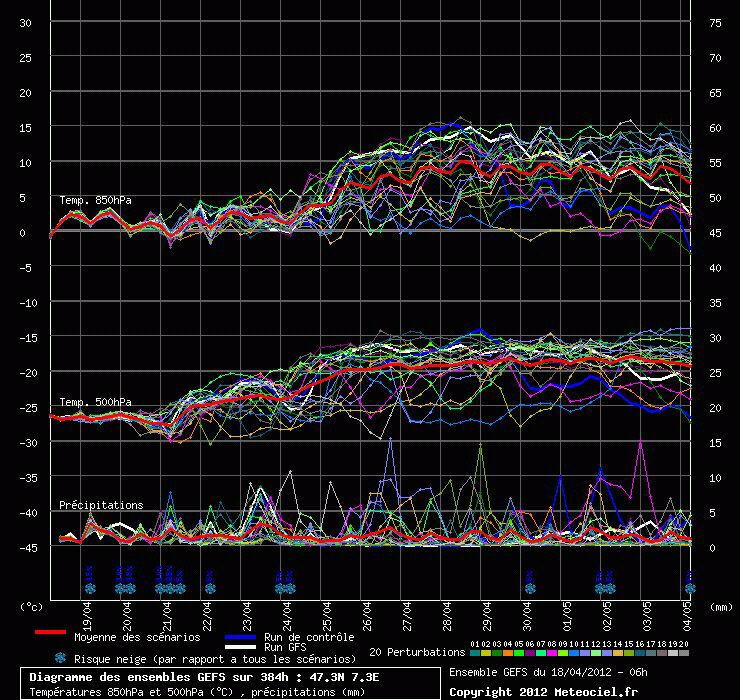This screenshot has height=700, width=740.
Task: Click the snowflake icon in the legend
Action: pos(60,658)
